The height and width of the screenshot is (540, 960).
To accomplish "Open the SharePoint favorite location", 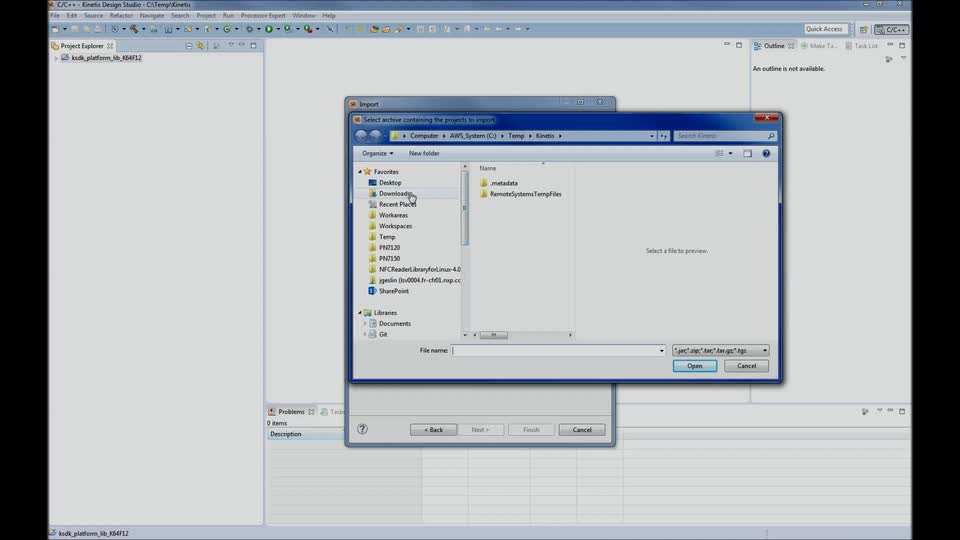I will coord(393,291).
